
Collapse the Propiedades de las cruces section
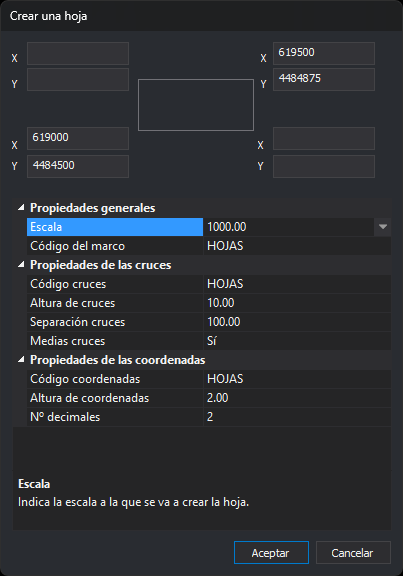[21, 264]
